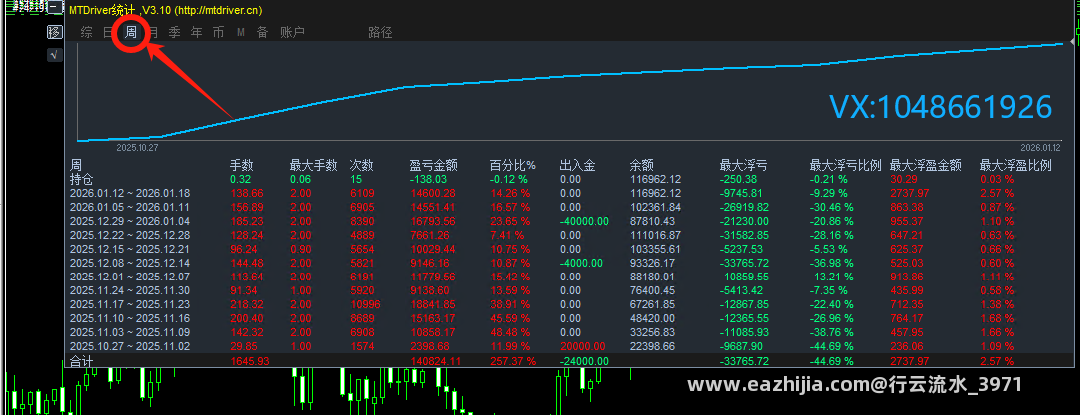Viewport: 1080px width, 415px height.
Task: Click the 路径 path tab
Action: [x=380, y=32]
